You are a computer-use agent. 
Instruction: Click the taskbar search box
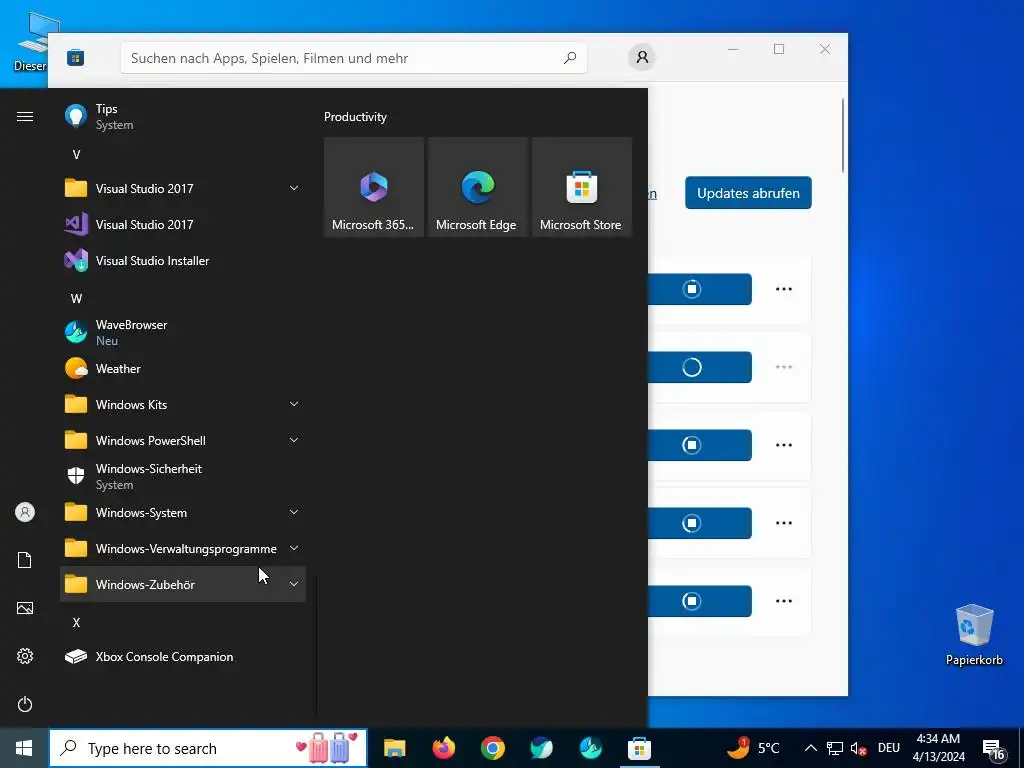[208, 748]
